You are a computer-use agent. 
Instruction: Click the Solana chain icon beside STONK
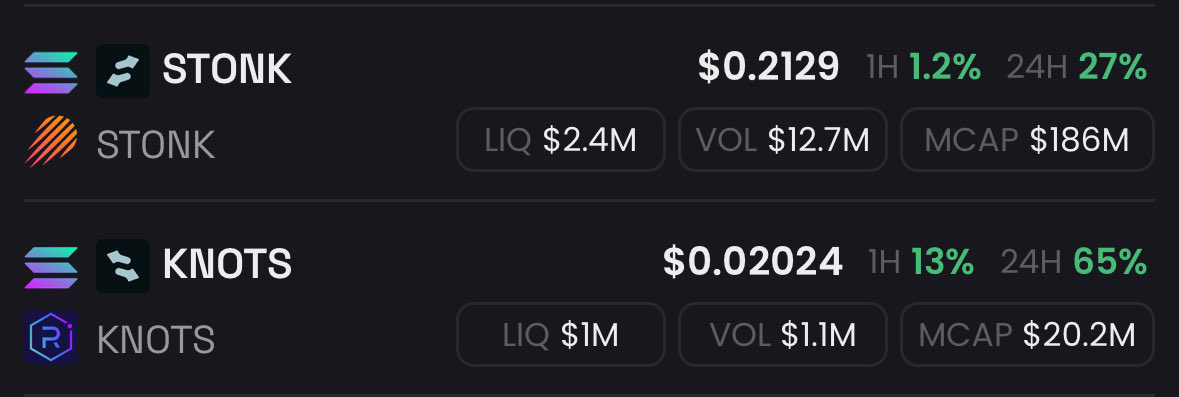[x=51, y=72]
